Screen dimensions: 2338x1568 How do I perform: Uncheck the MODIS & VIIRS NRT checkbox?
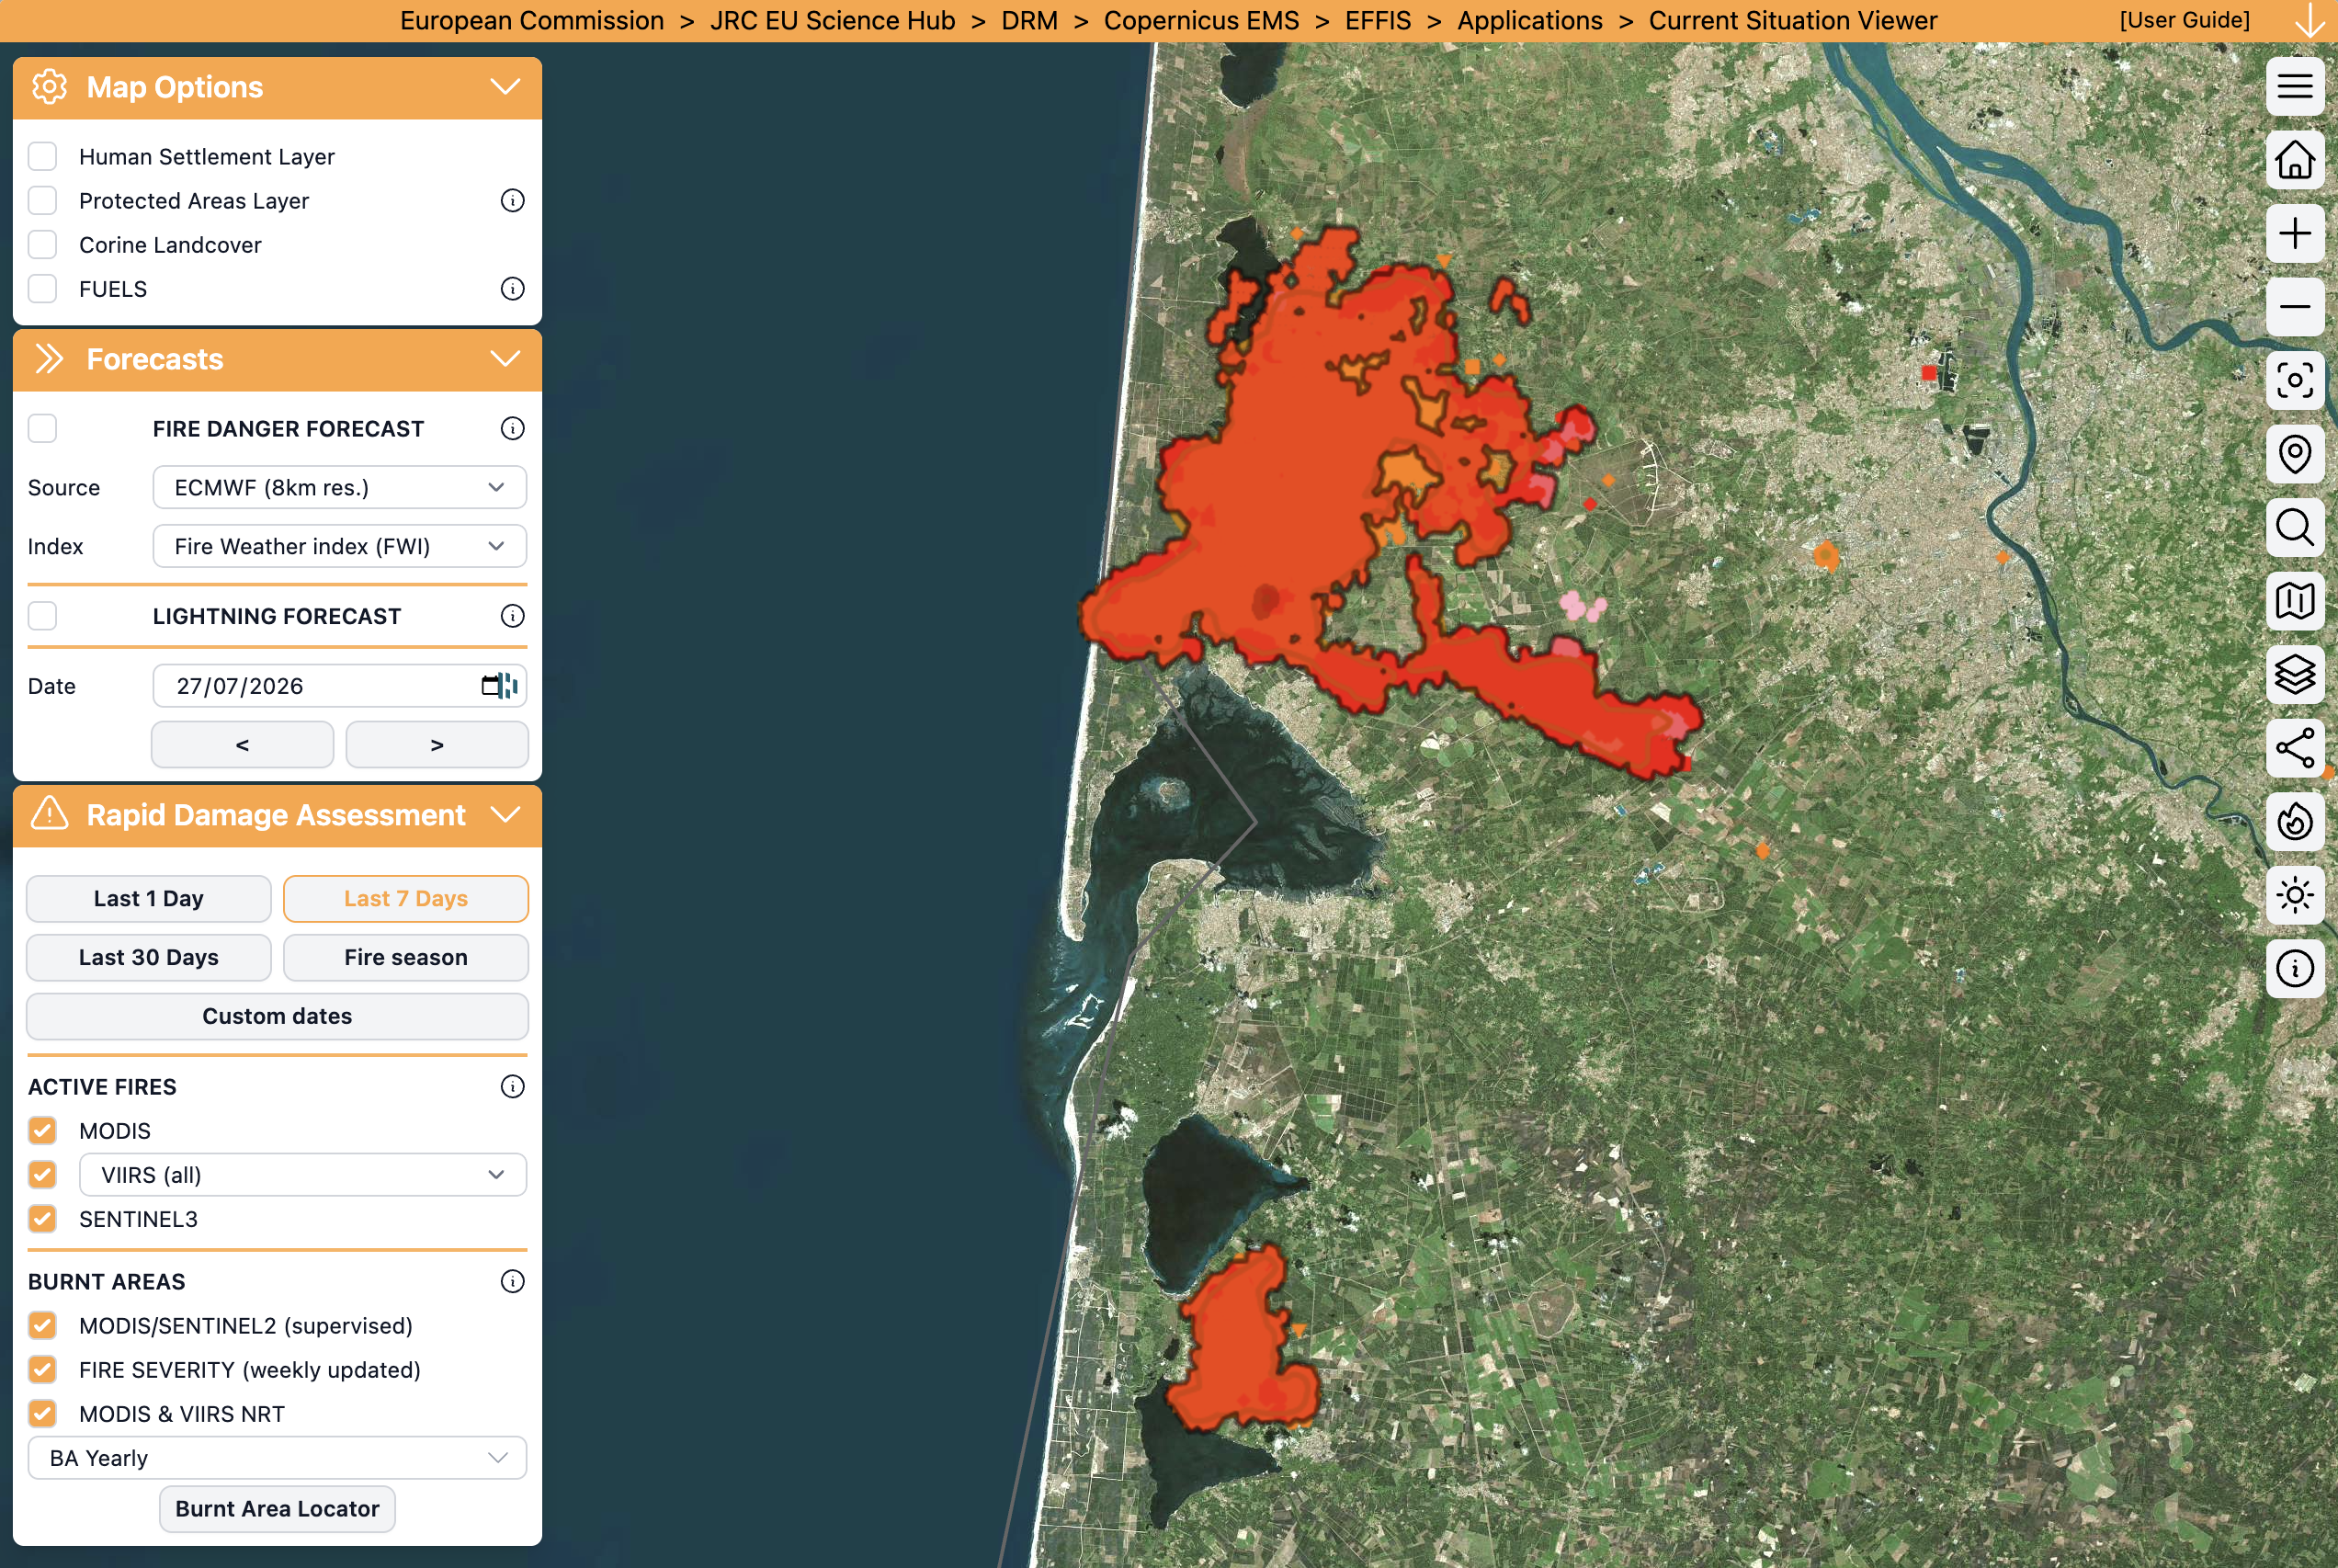point(42,1414)
